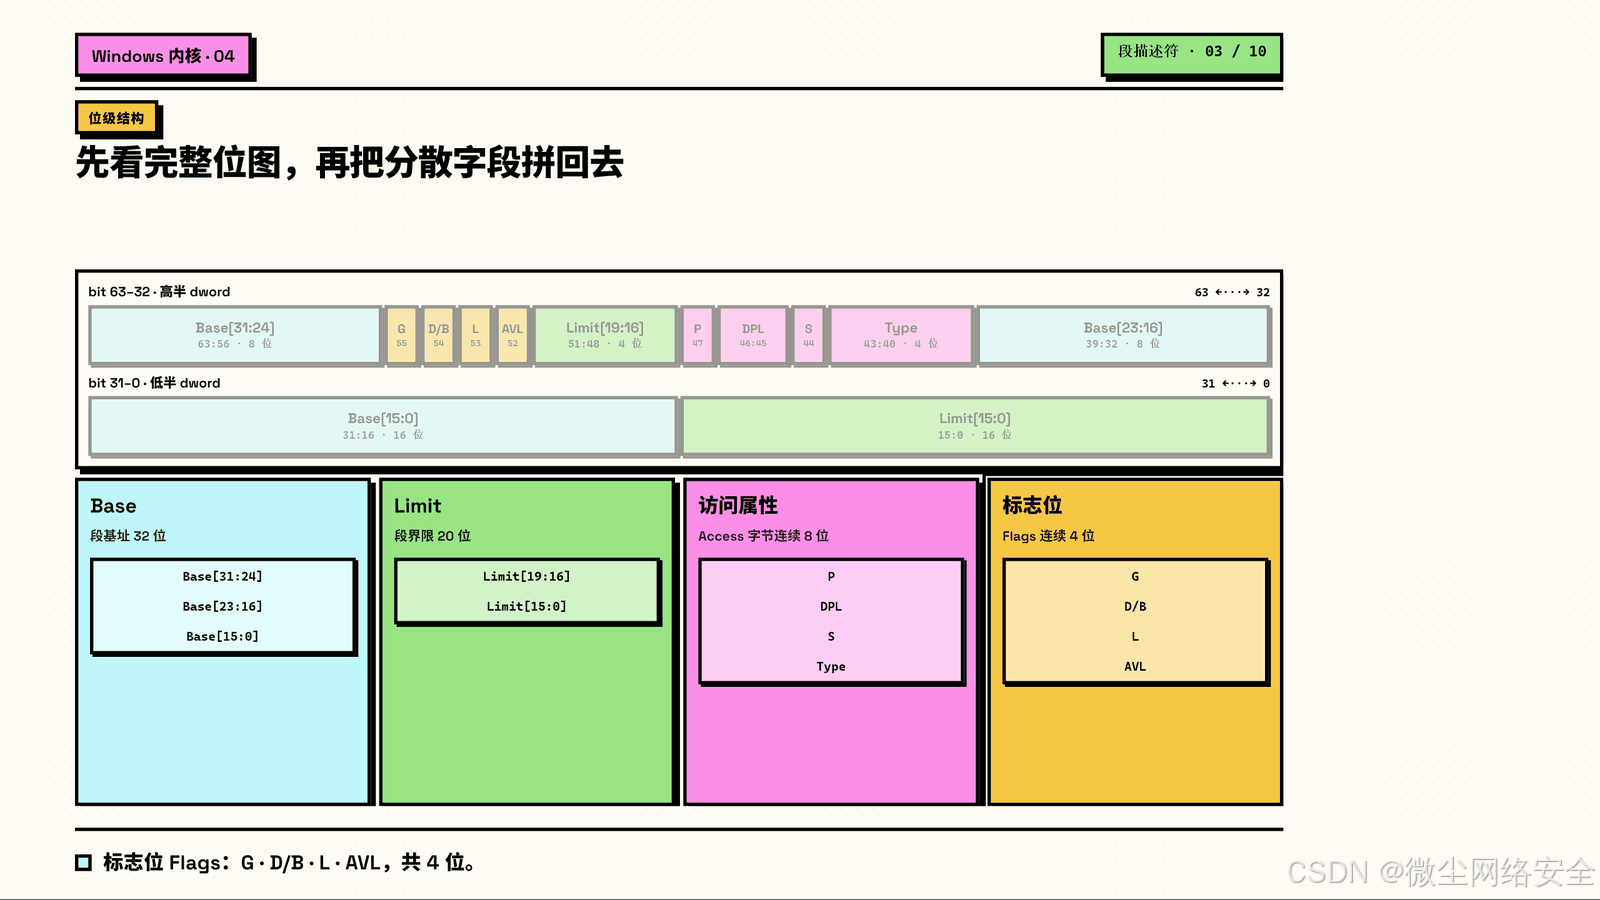Select the DPL bits 46:45 cell
1600x900 pixels.
753,335
